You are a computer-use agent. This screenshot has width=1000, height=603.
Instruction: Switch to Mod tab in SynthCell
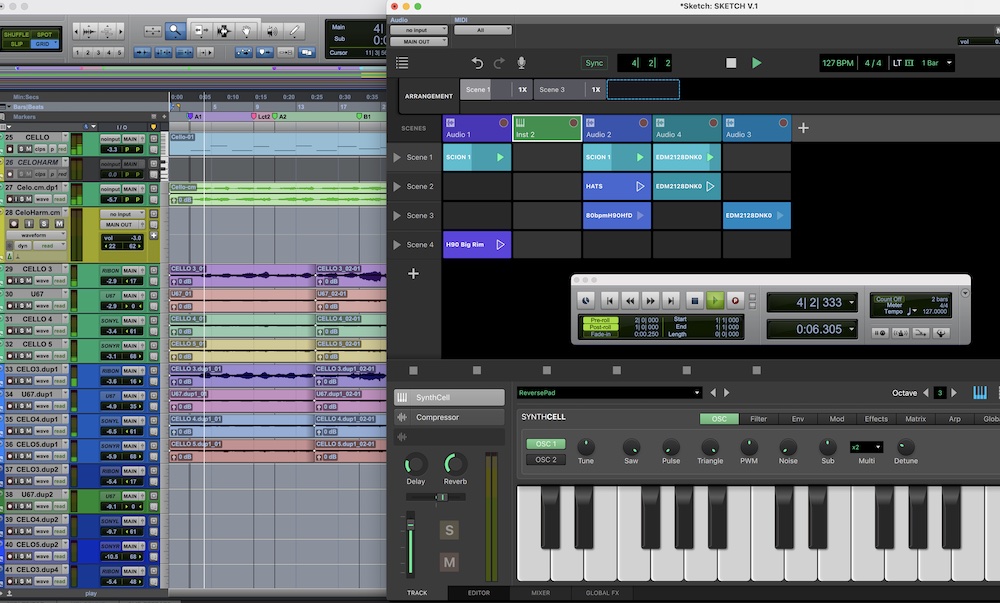click(837, 419)
